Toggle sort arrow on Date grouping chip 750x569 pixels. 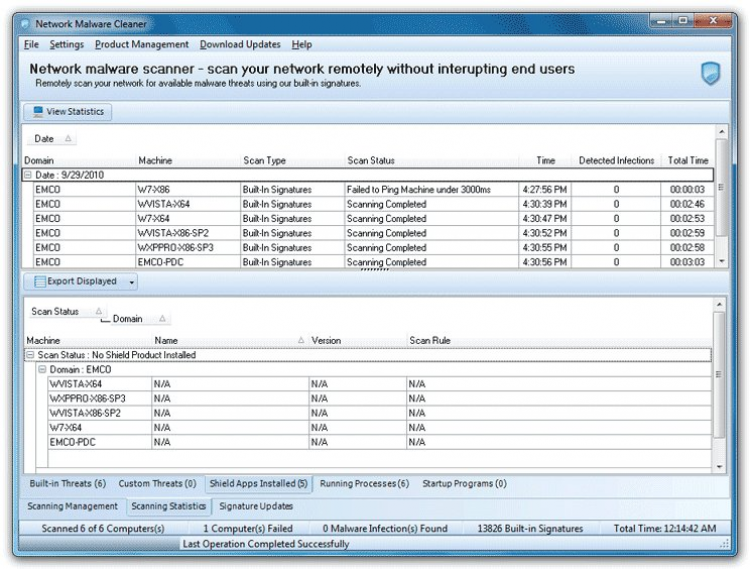(68, 139)
